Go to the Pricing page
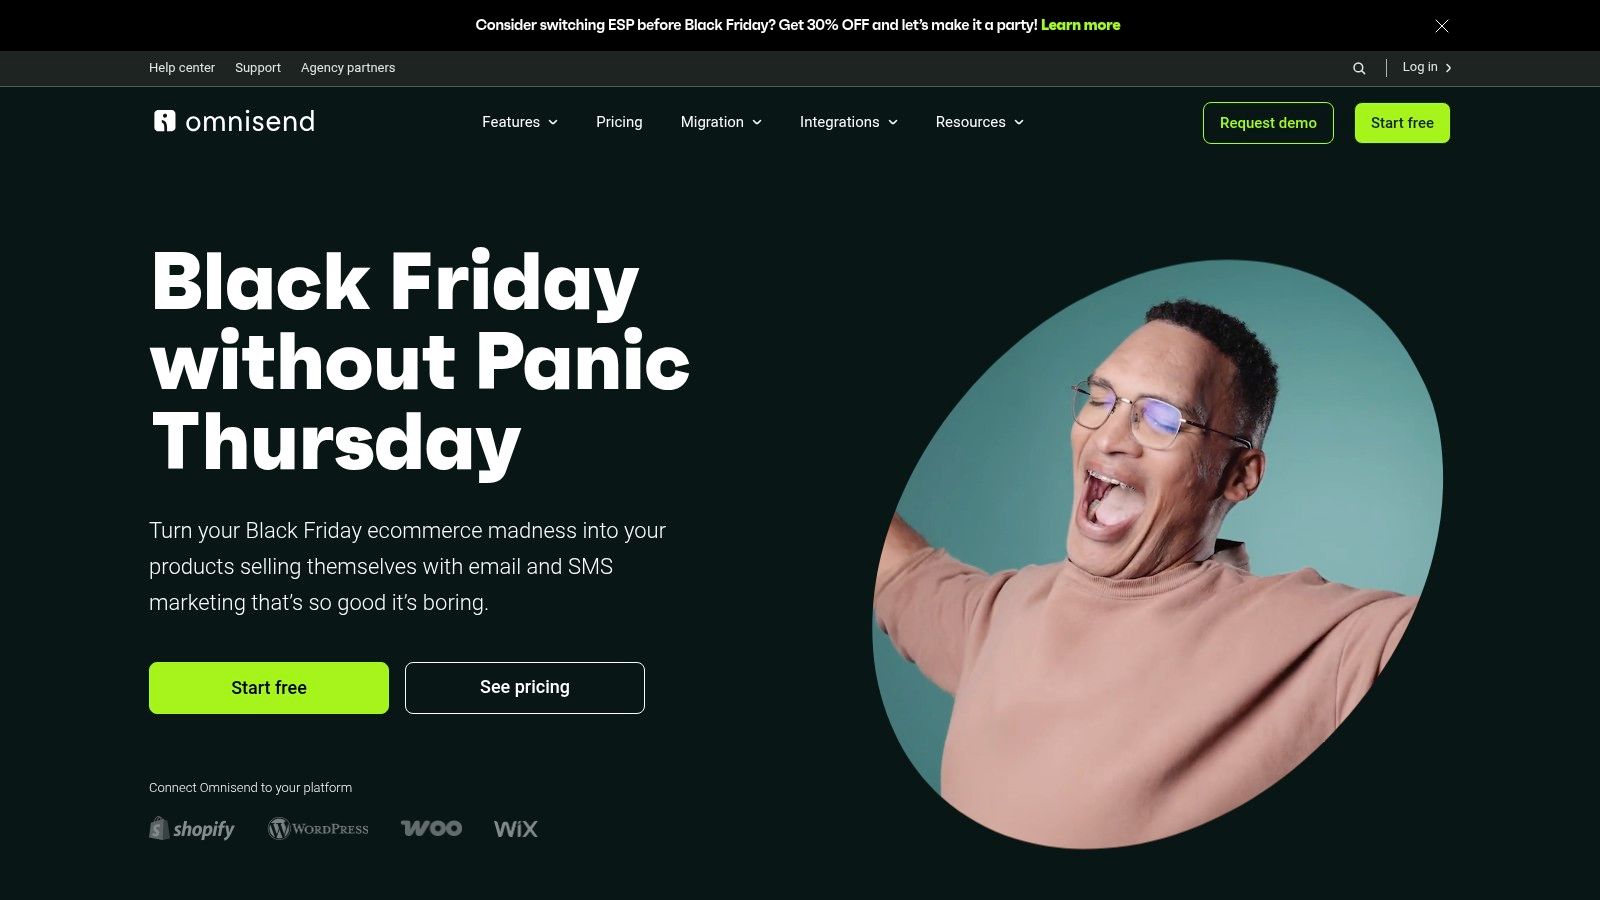The height and width of the screenshot is (900, 1600). click(x=619, y=122)
